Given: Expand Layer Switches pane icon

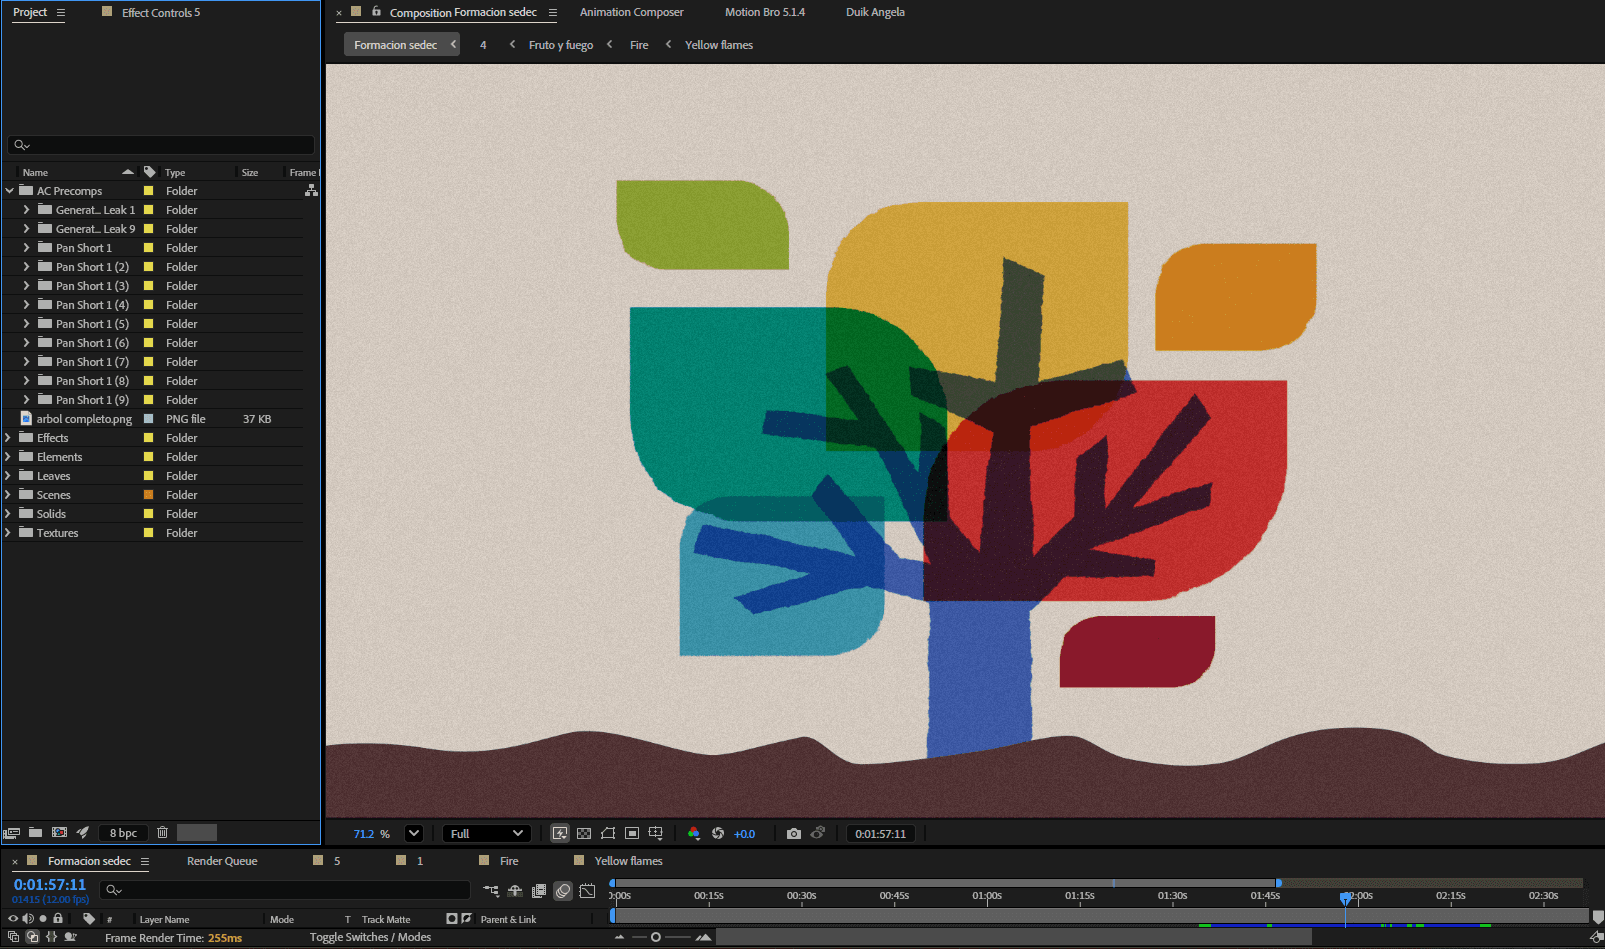Looking at the screenshot, I should click(13, 937).
